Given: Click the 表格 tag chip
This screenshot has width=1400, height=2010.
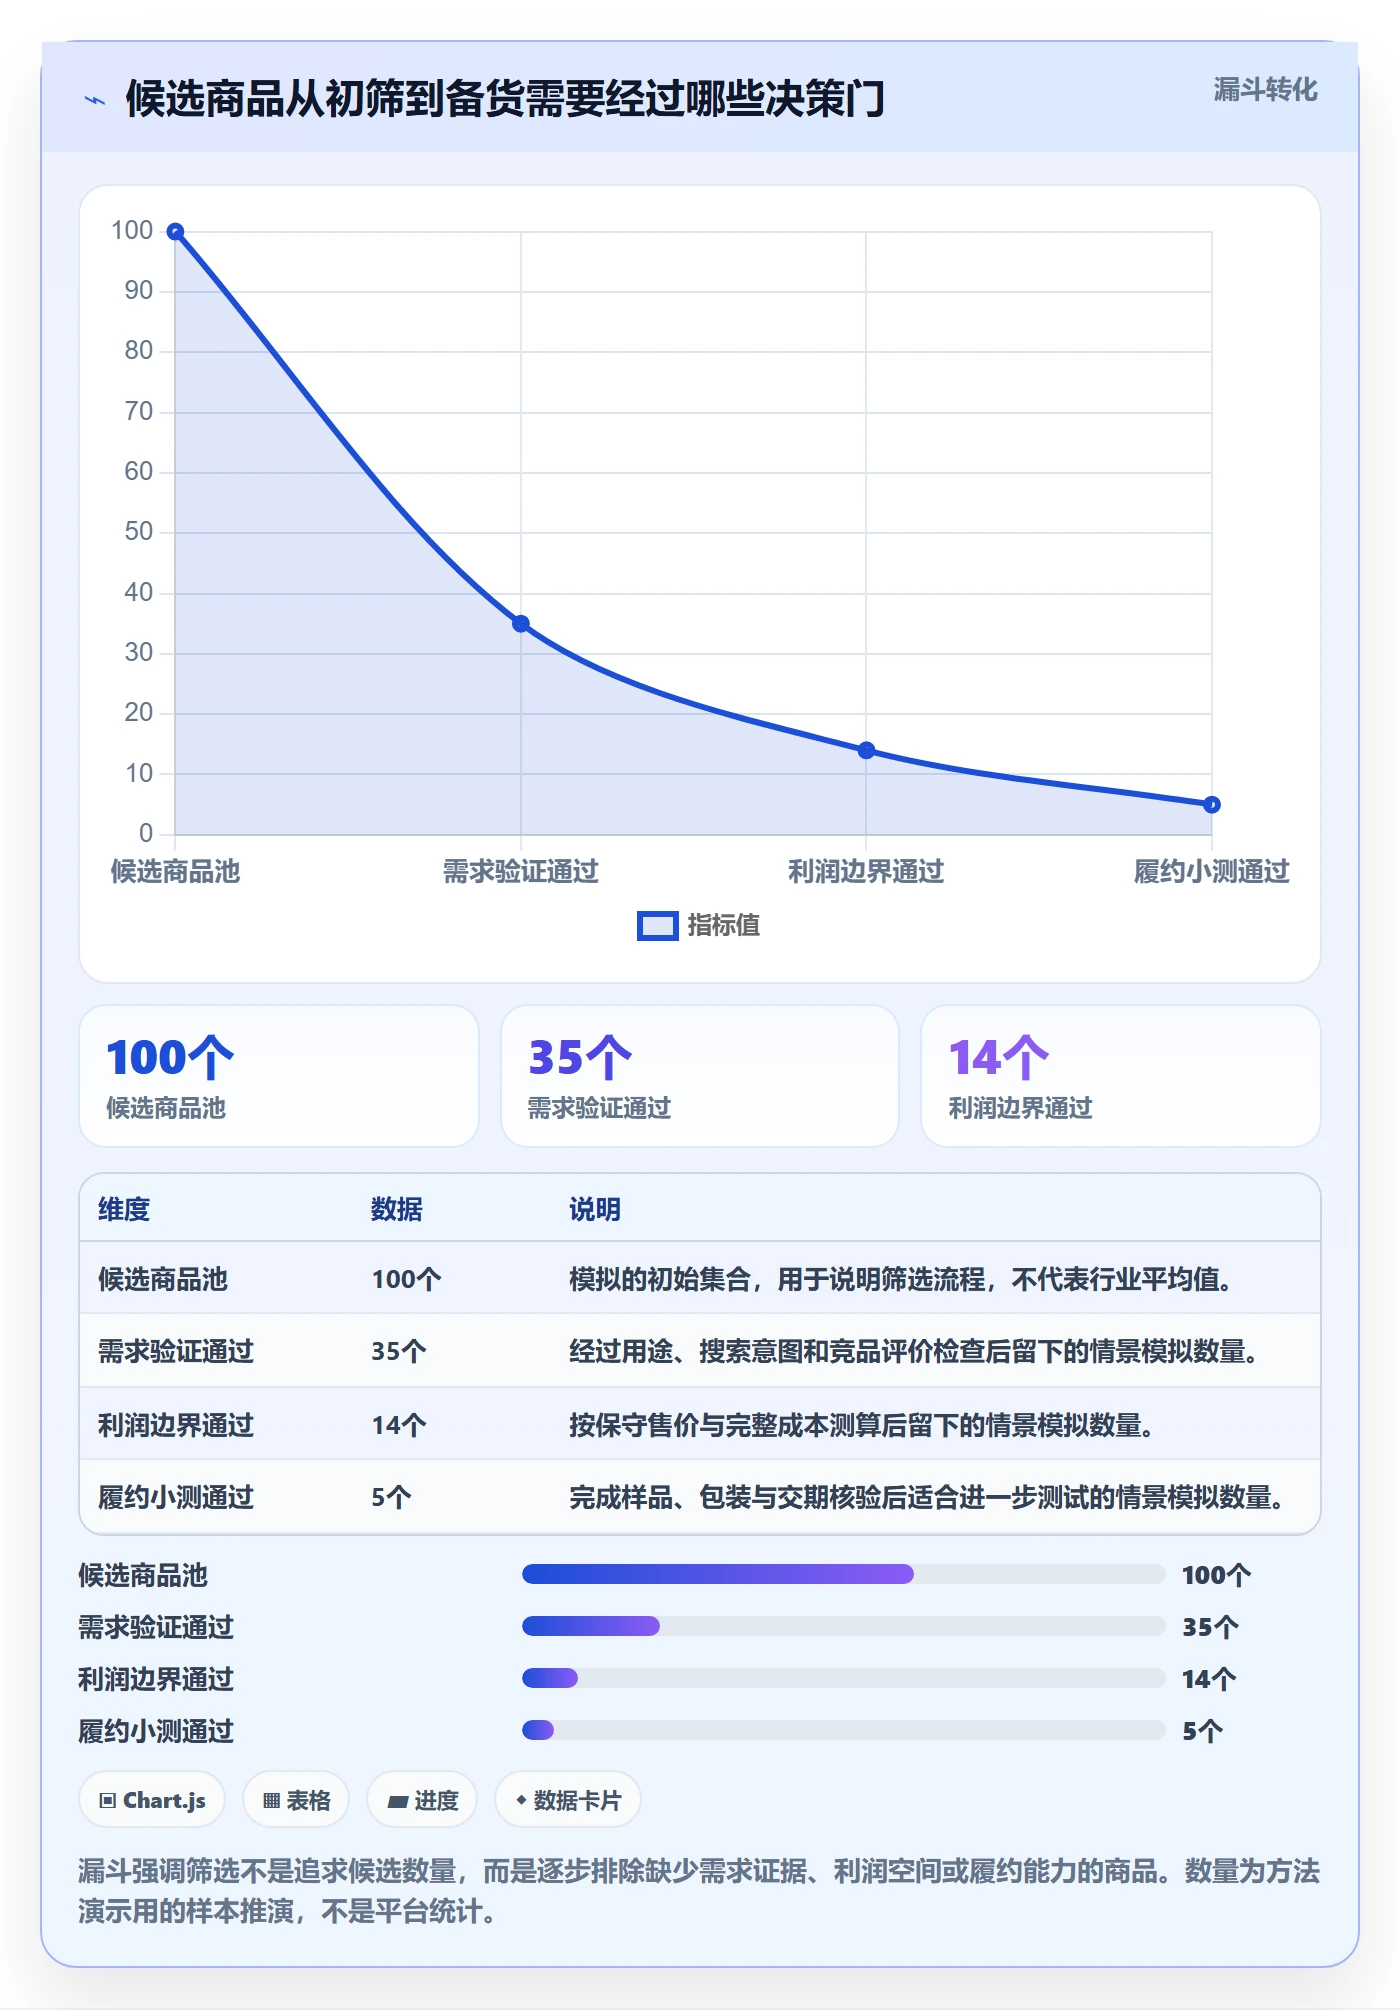Looking at the screenshot, I should coord(296,1800).
